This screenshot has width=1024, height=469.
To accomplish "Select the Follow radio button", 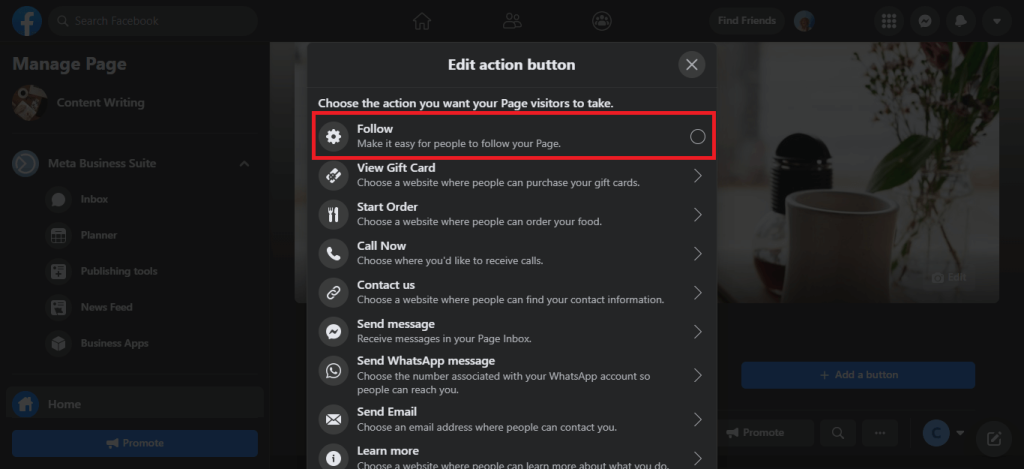I will point(697,136).
